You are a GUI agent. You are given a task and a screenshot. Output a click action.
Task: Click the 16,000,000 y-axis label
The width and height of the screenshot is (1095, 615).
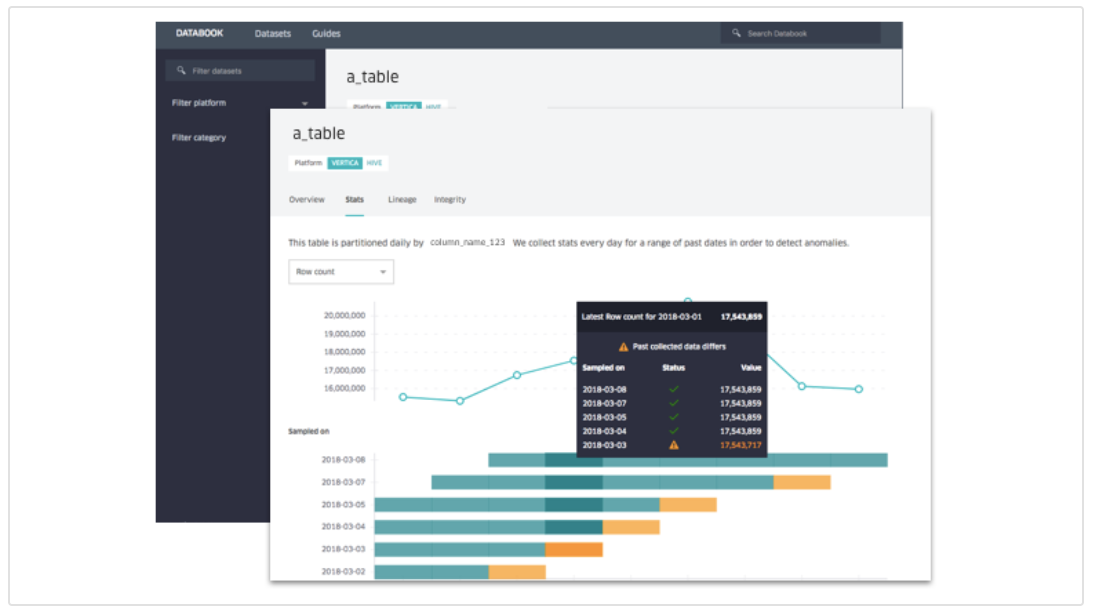click(x=344, y=388)
